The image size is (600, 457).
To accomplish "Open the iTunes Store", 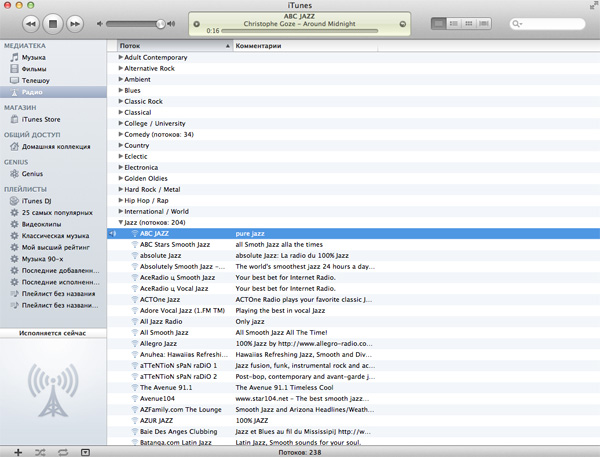I will pyautogui.click(x=41, y=119).
